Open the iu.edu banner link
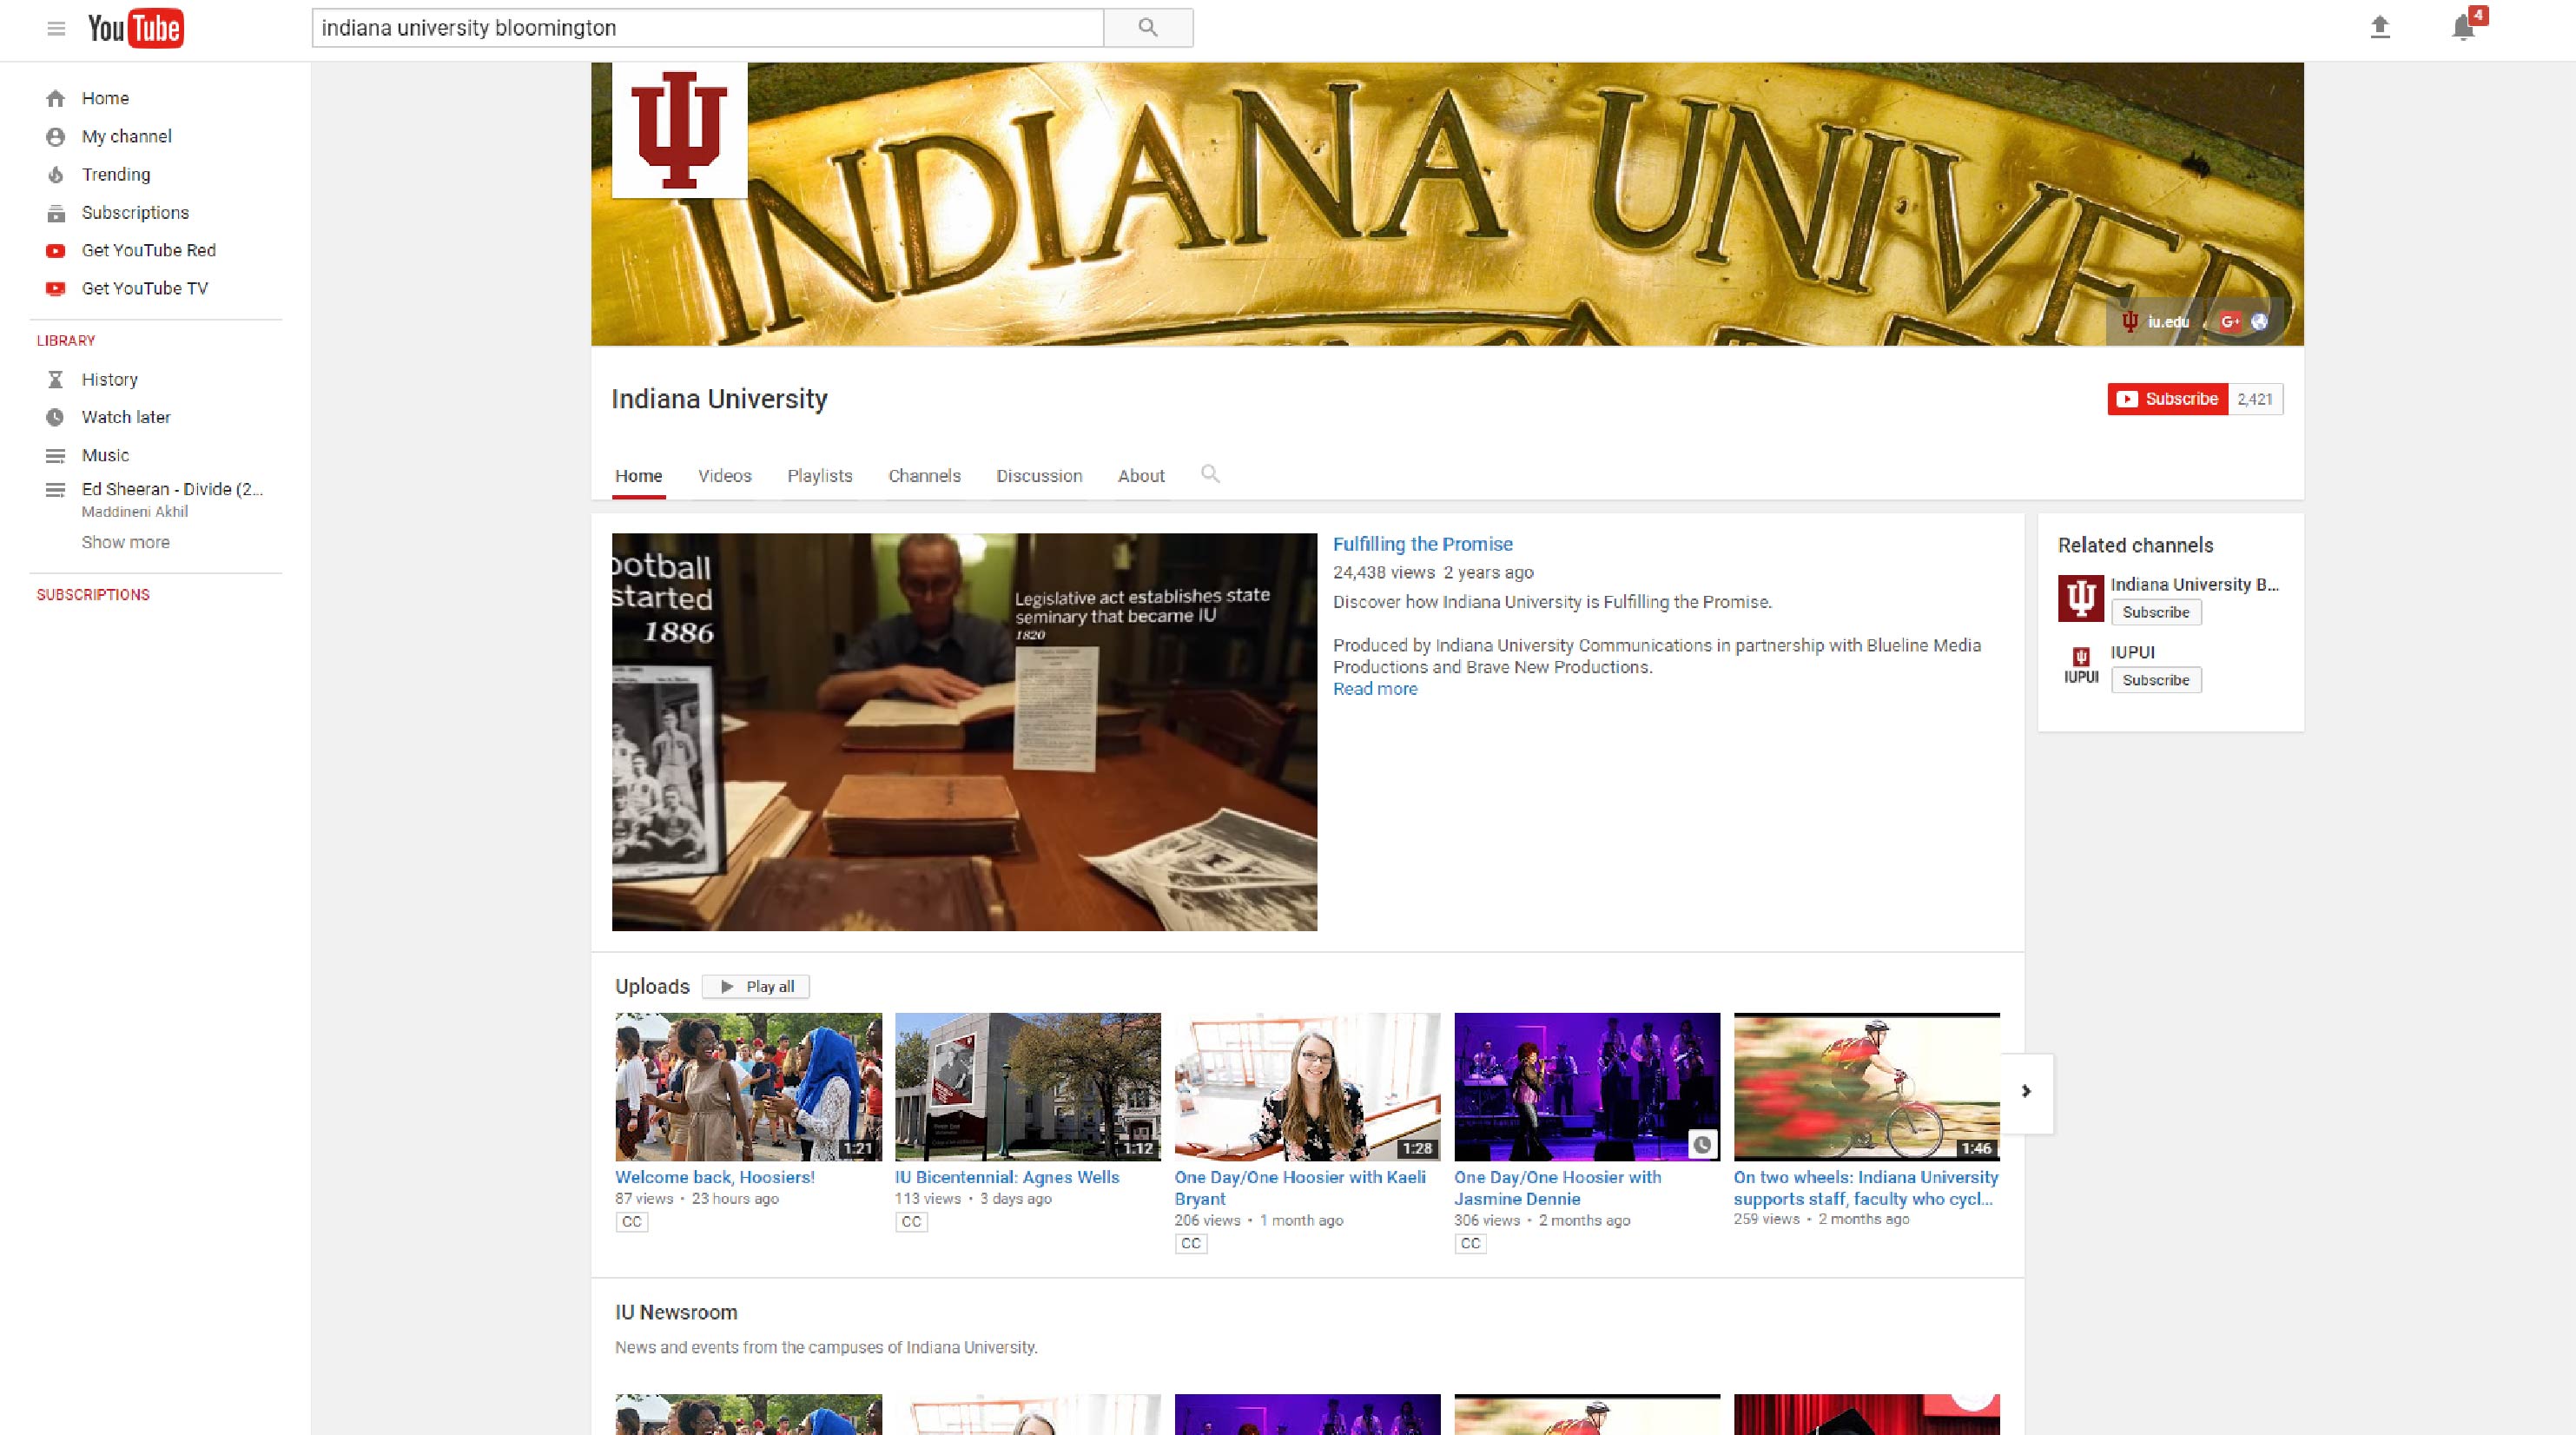Screen dimensions: 2576x1435 (x=2155, y=321)
